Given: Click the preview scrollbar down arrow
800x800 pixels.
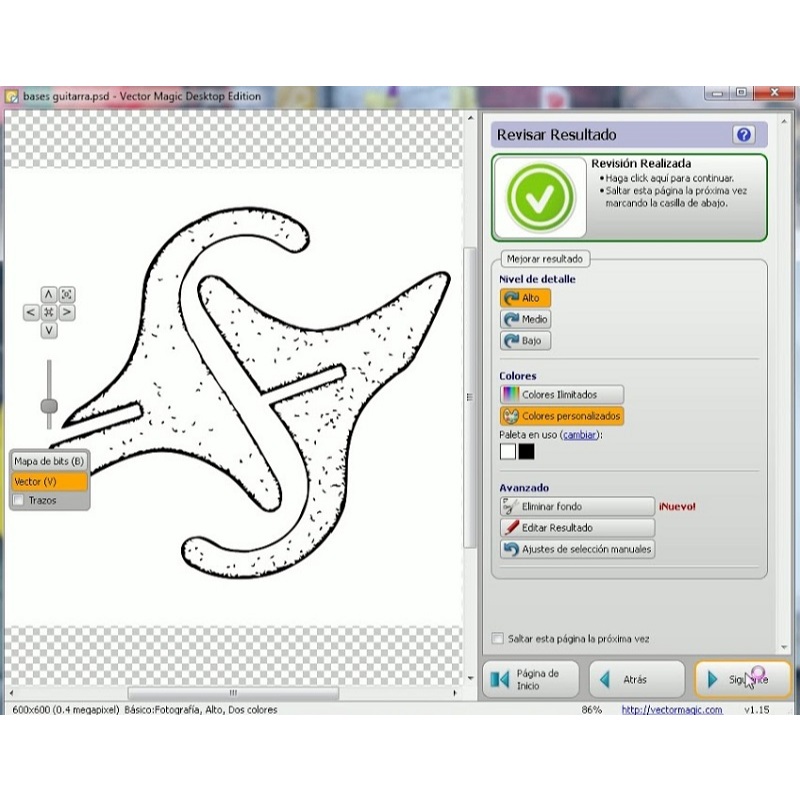Looking at the screenshot, I should click(x=470, y=679).
